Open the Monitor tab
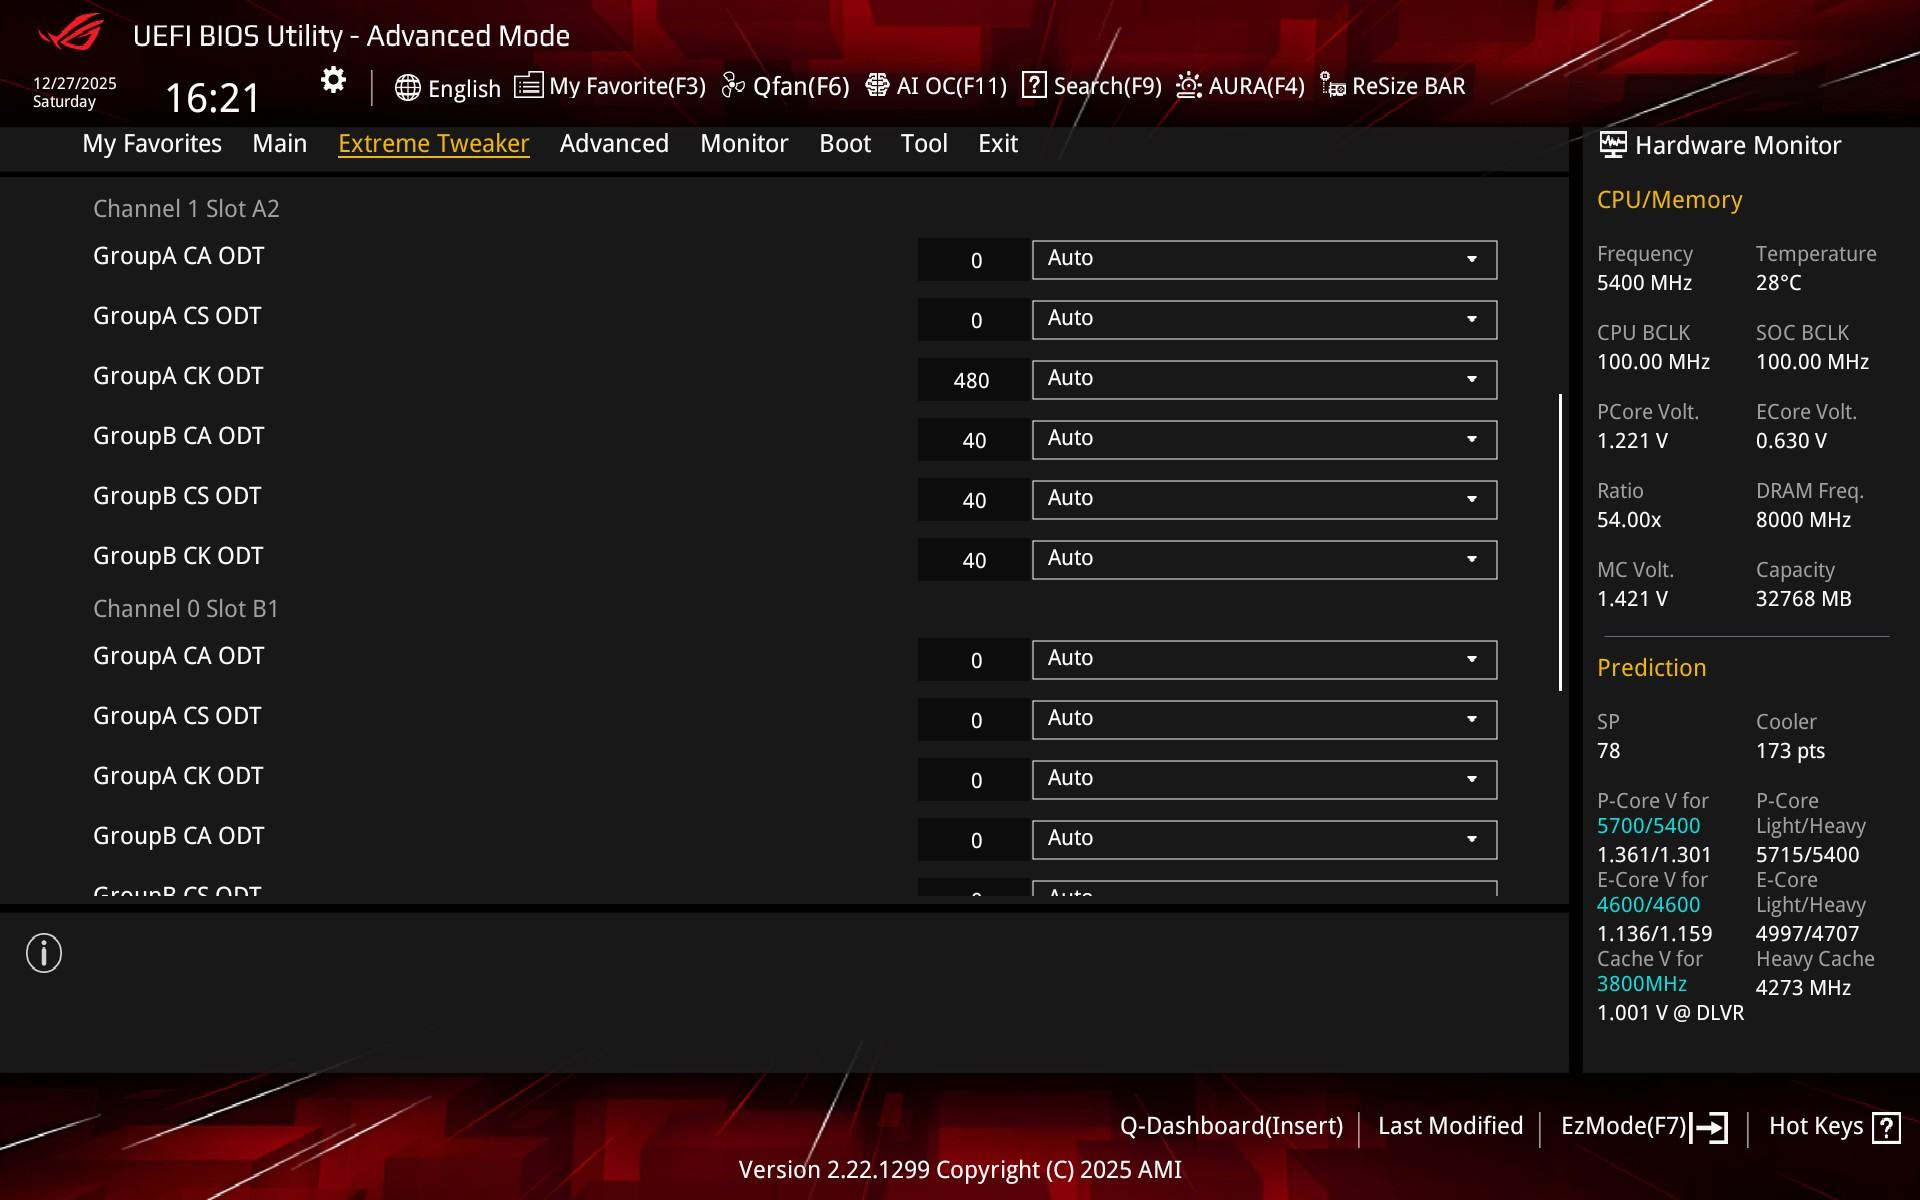Image resolution: width=1920 pixels, height=1200 pixels. (744, 144)
